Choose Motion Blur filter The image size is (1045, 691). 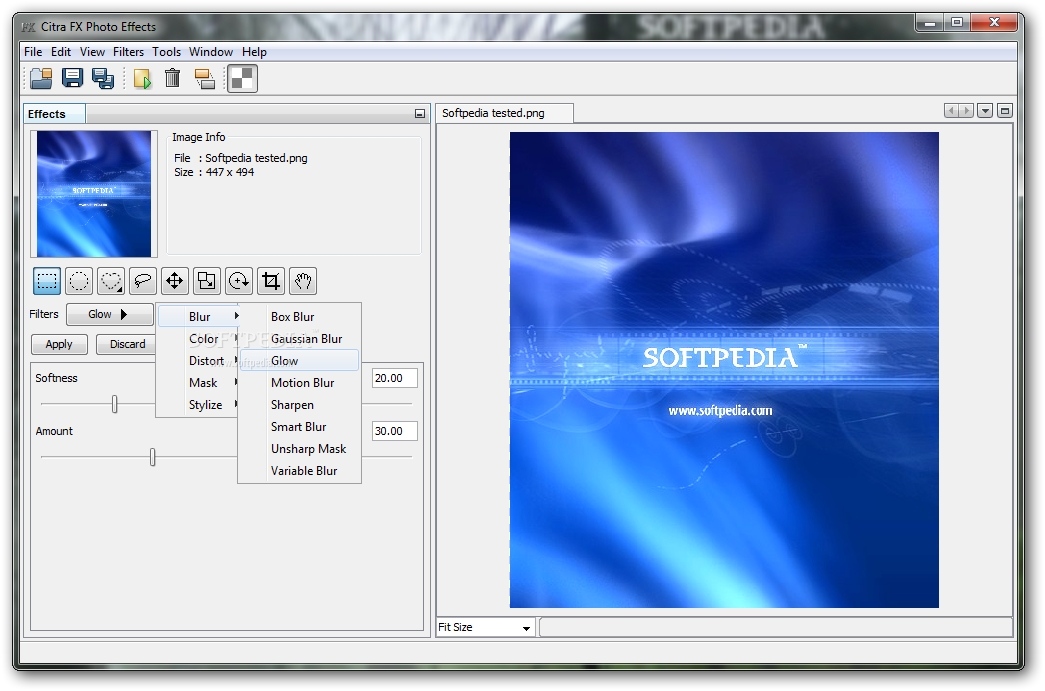coord(299,382)
